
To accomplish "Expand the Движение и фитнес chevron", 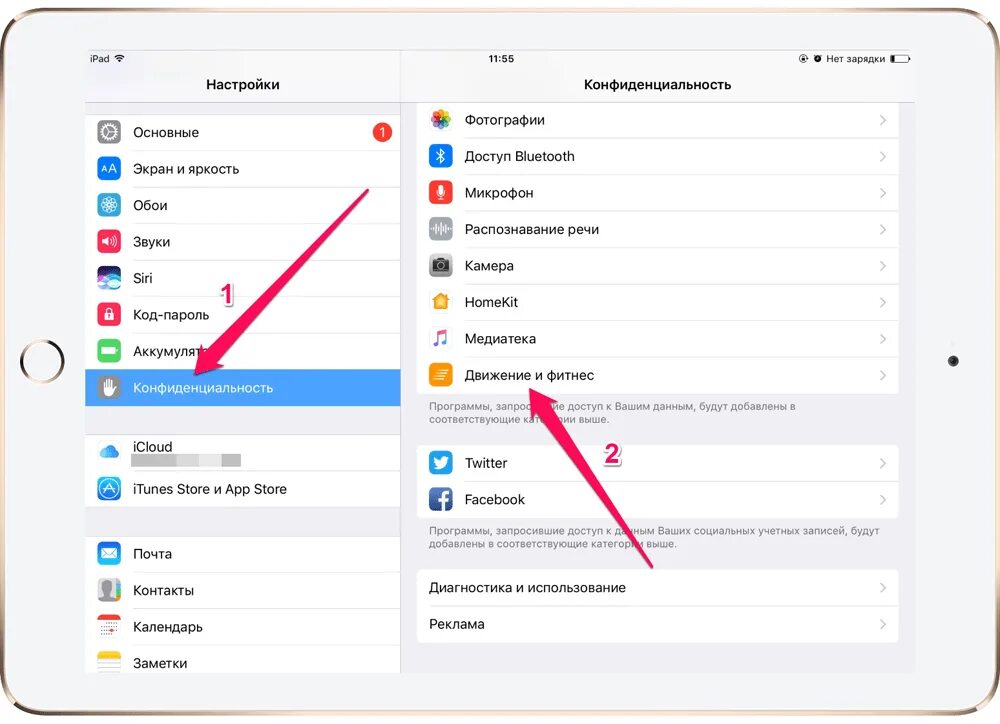I will pyautogui.click(x=883, y=375).
